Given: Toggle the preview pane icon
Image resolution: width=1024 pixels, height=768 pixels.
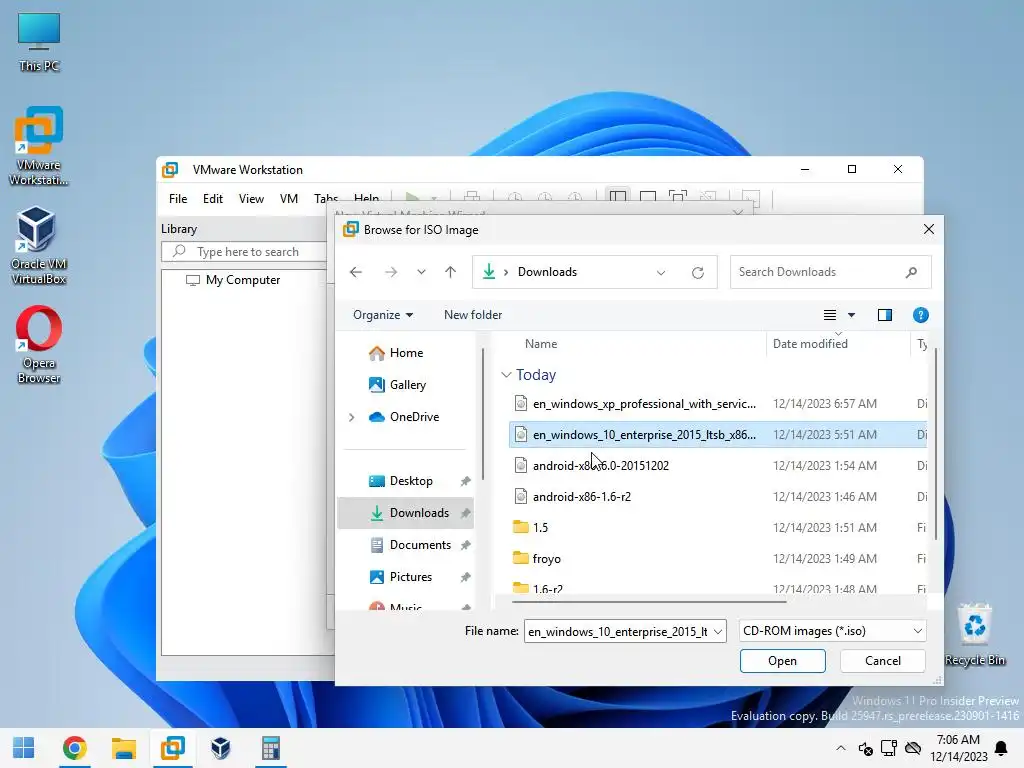Looking at the screenshot, I should 885,315.
